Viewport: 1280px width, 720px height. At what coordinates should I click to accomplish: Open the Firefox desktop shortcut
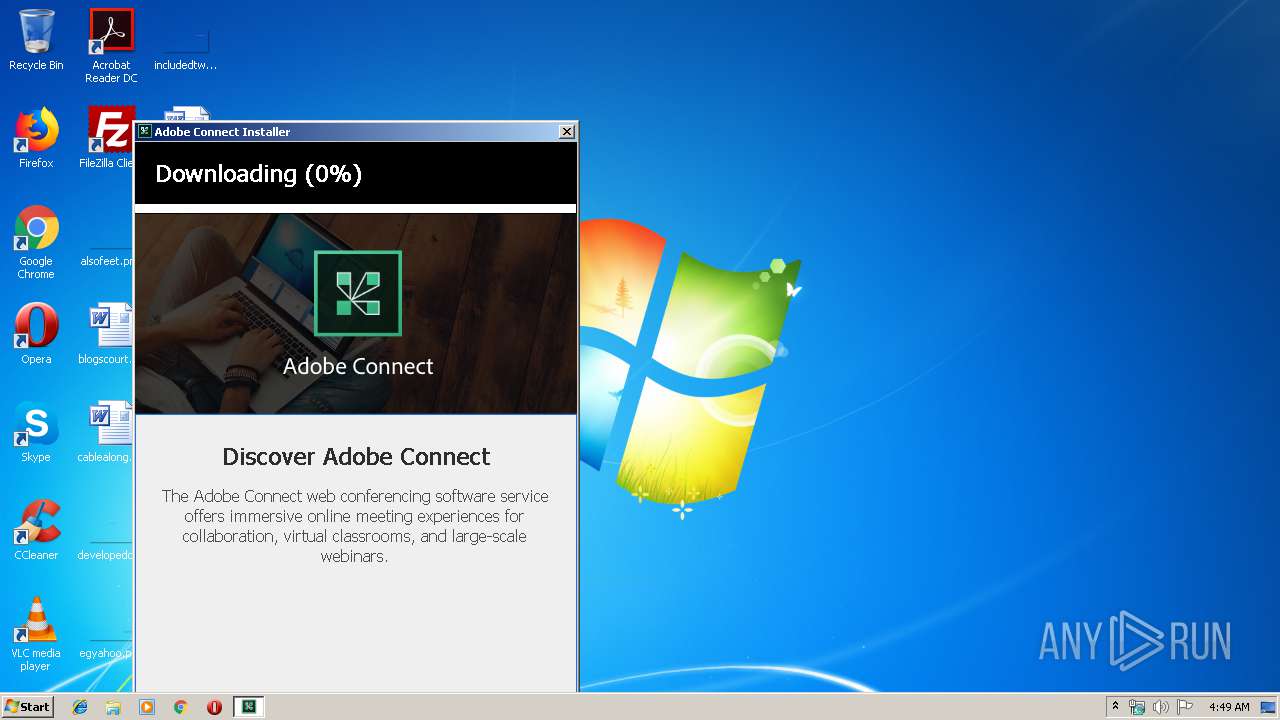[36, 138]
